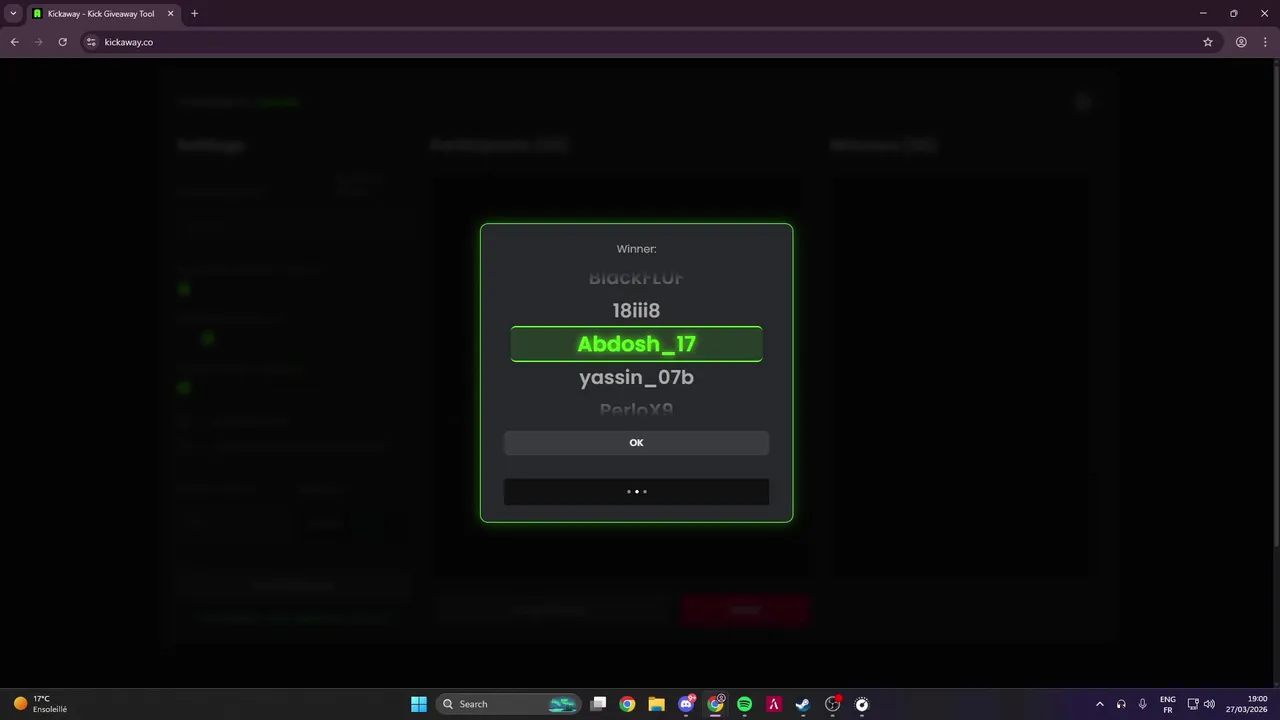Screen dimensions: 1280x720
Task: Restore down the Chrome window
Action: [1233, 13]
